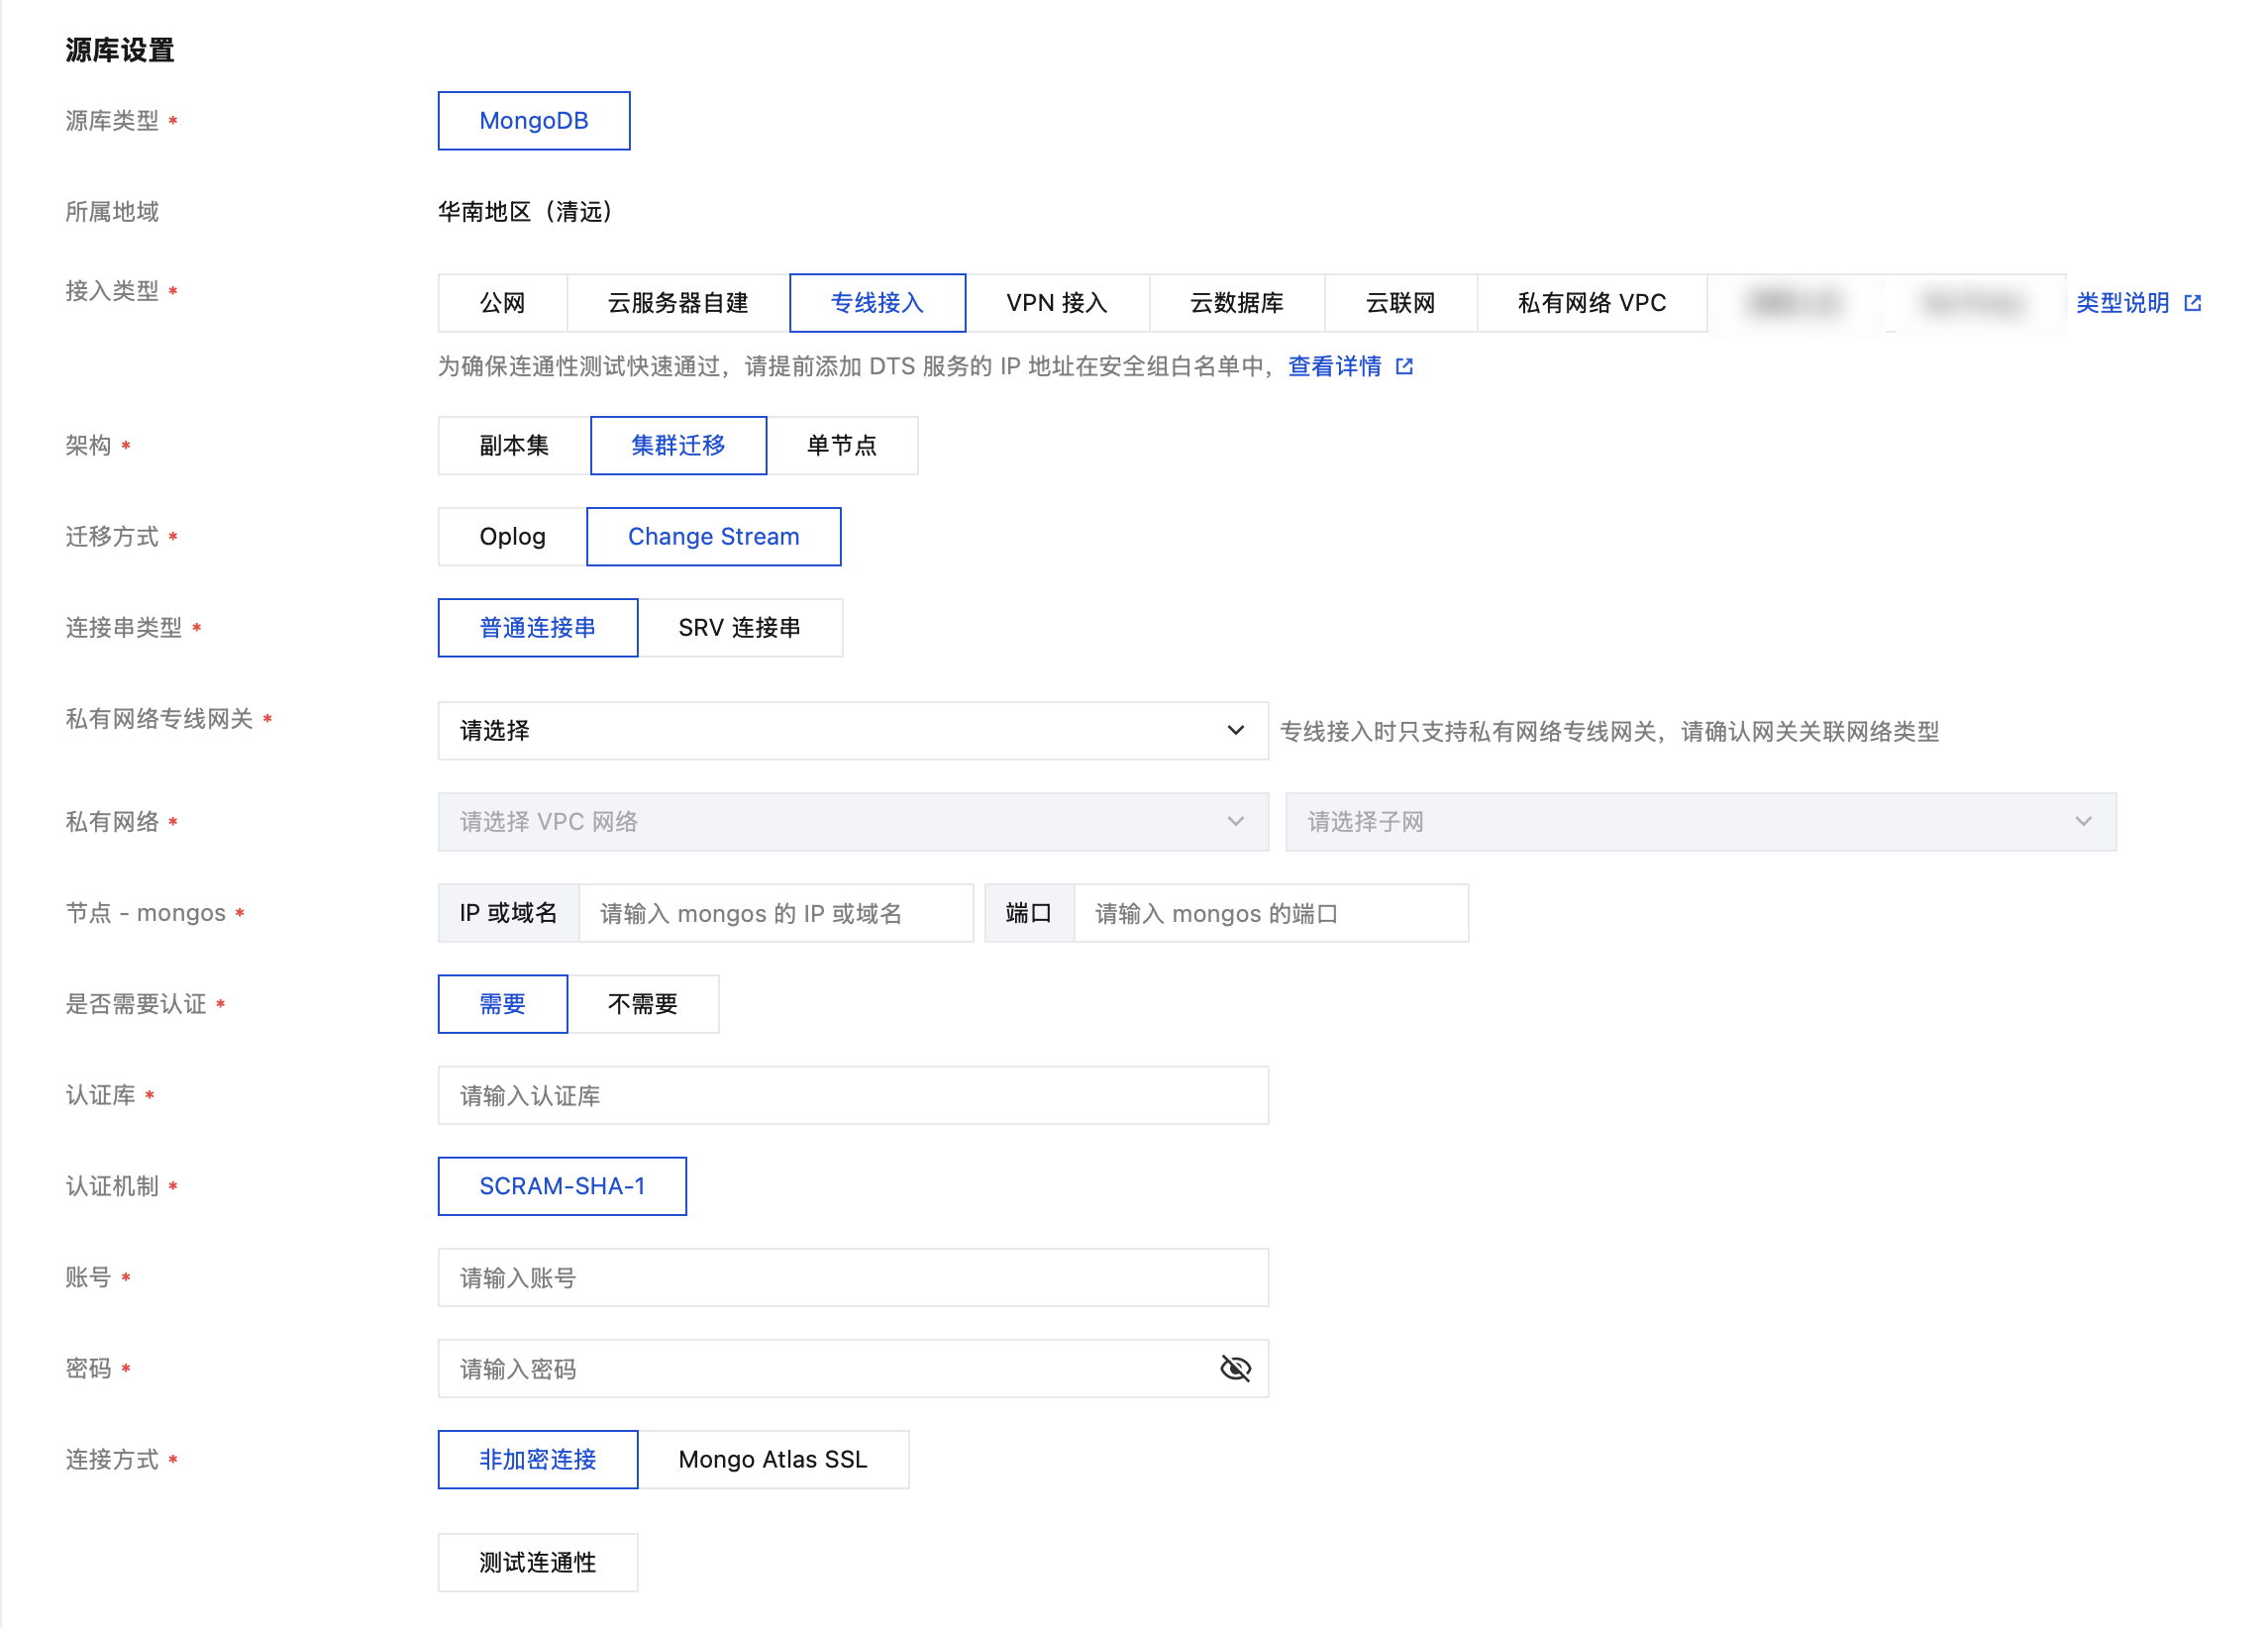2268x1628 pixels.
Task: Open the 查看详情 link
Action: [1334, 367]
